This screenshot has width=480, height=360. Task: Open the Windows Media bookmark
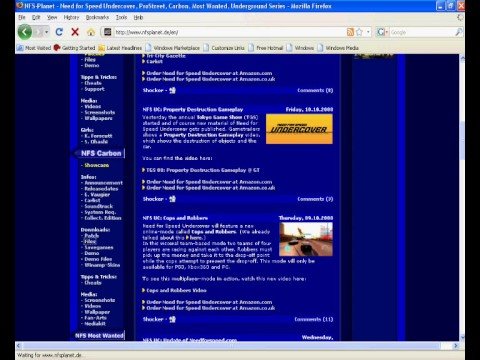click(338, 48)
